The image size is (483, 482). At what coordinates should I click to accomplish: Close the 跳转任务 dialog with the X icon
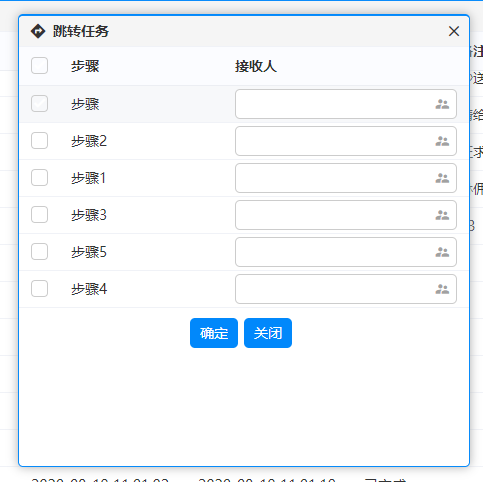[x=454, y=31]
